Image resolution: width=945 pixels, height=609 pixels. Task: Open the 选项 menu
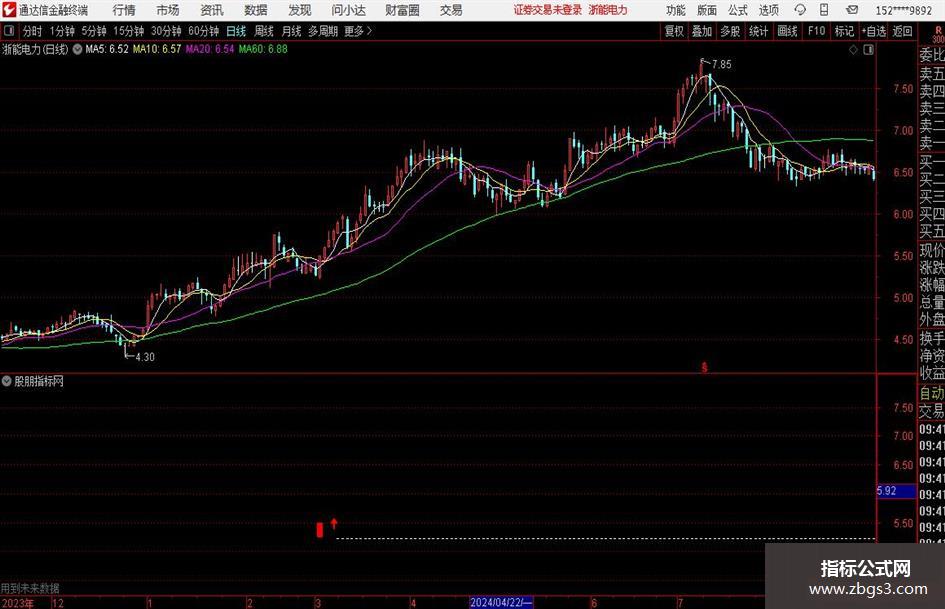pyautogui.click(x=769, y=10)
